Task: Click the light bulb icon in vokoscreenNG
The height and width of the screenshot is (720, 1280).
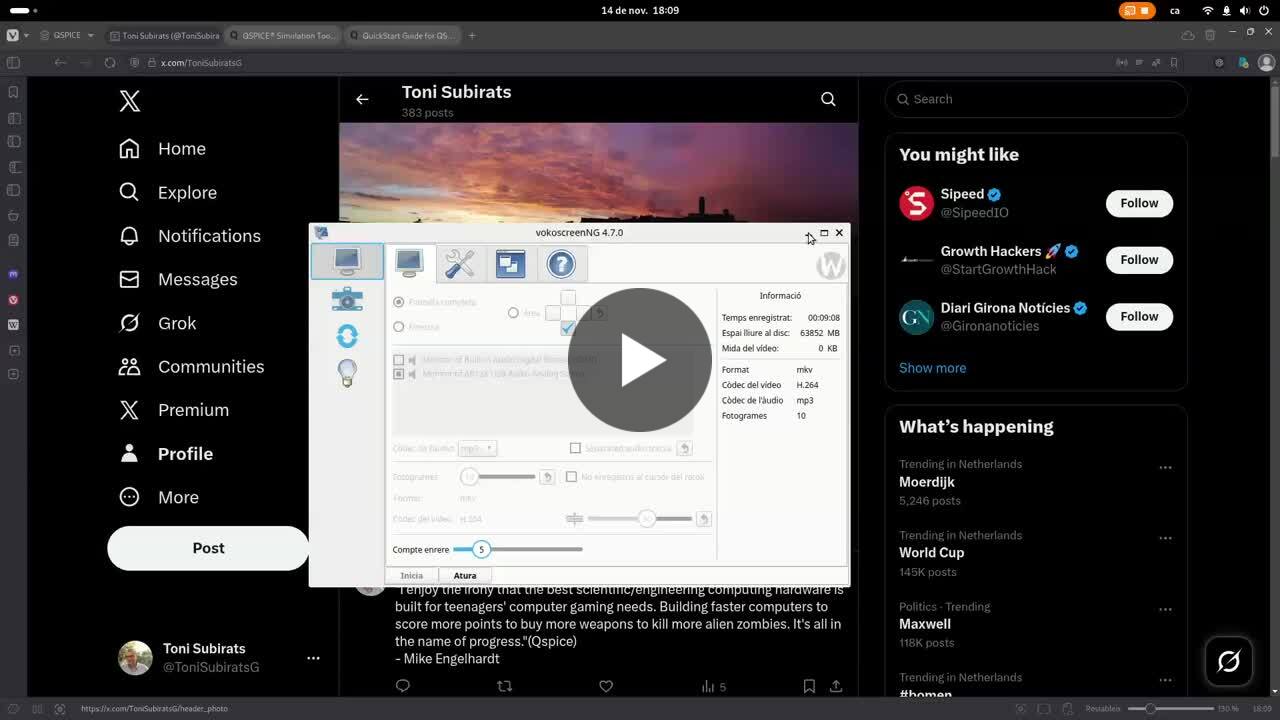Action: (347, 373)
